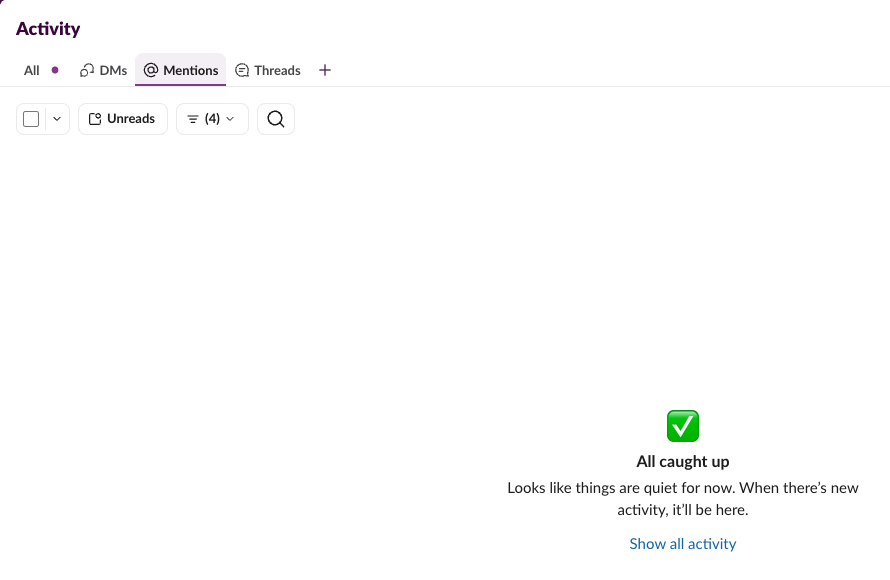Open the DMs tab
This screenshot has height=580, width=890.
tap(103, 70)
